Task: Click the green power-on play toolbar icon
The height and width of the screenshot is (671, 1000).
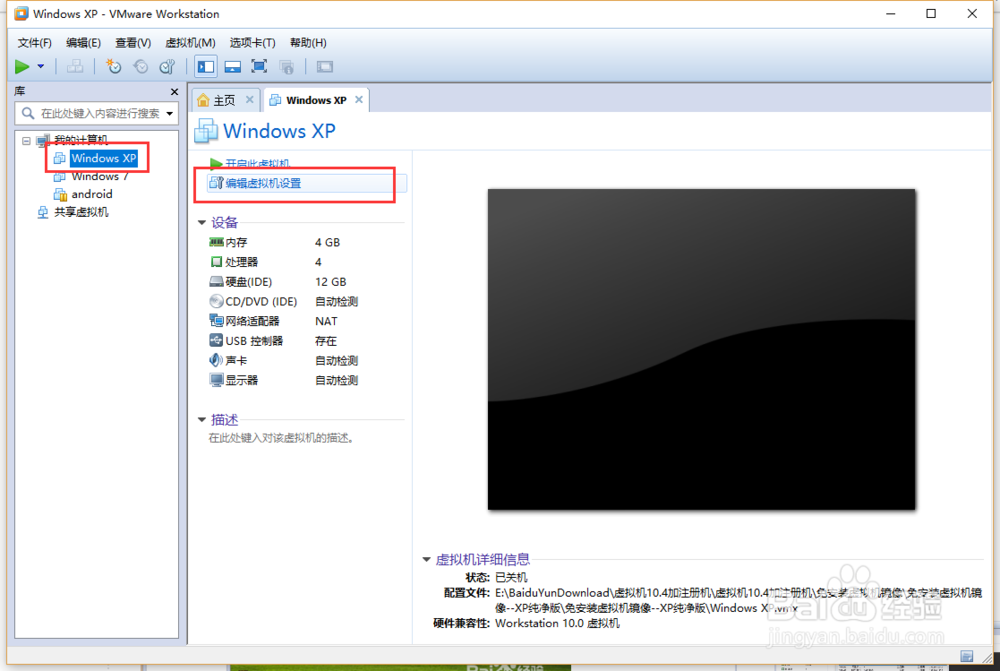Action: pos(22,66)
